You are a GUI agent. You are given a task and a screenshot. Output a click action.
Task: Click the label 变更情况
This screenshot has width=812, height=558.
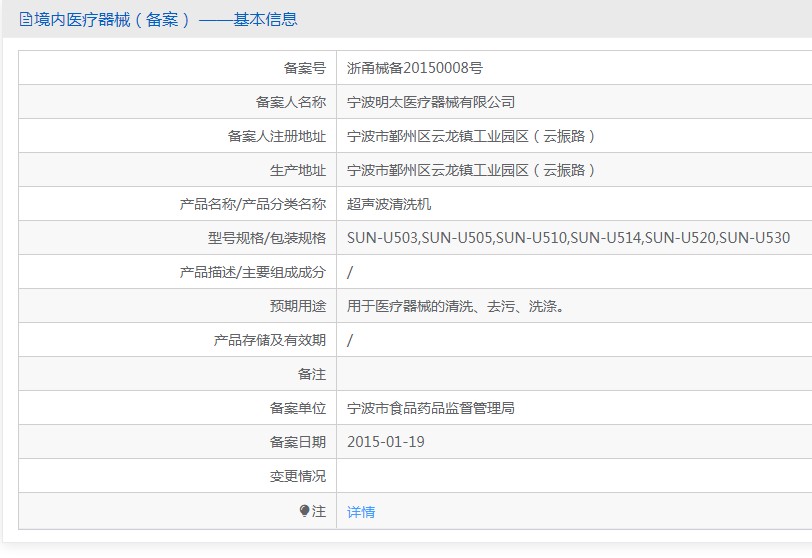[298, 476]
